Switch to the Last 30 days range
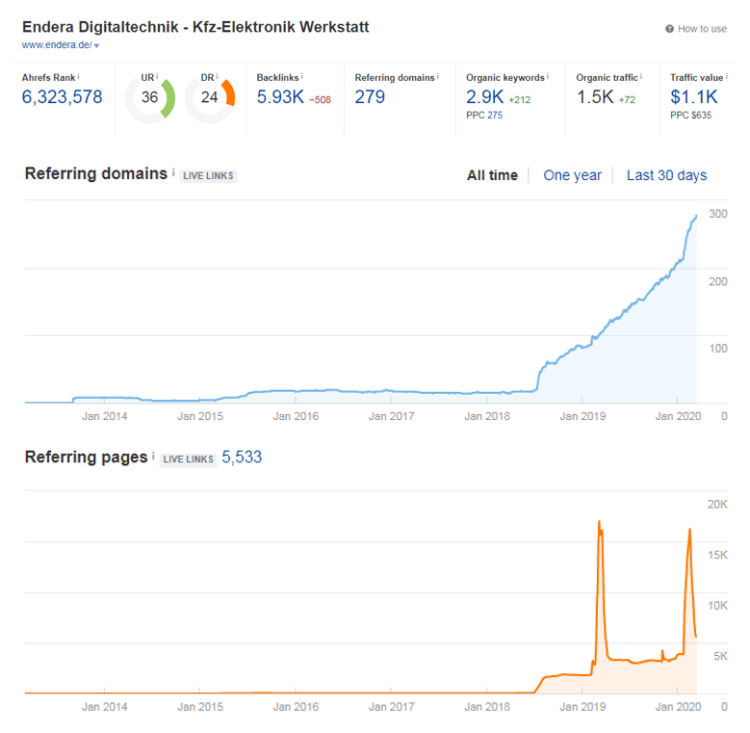 666,176
